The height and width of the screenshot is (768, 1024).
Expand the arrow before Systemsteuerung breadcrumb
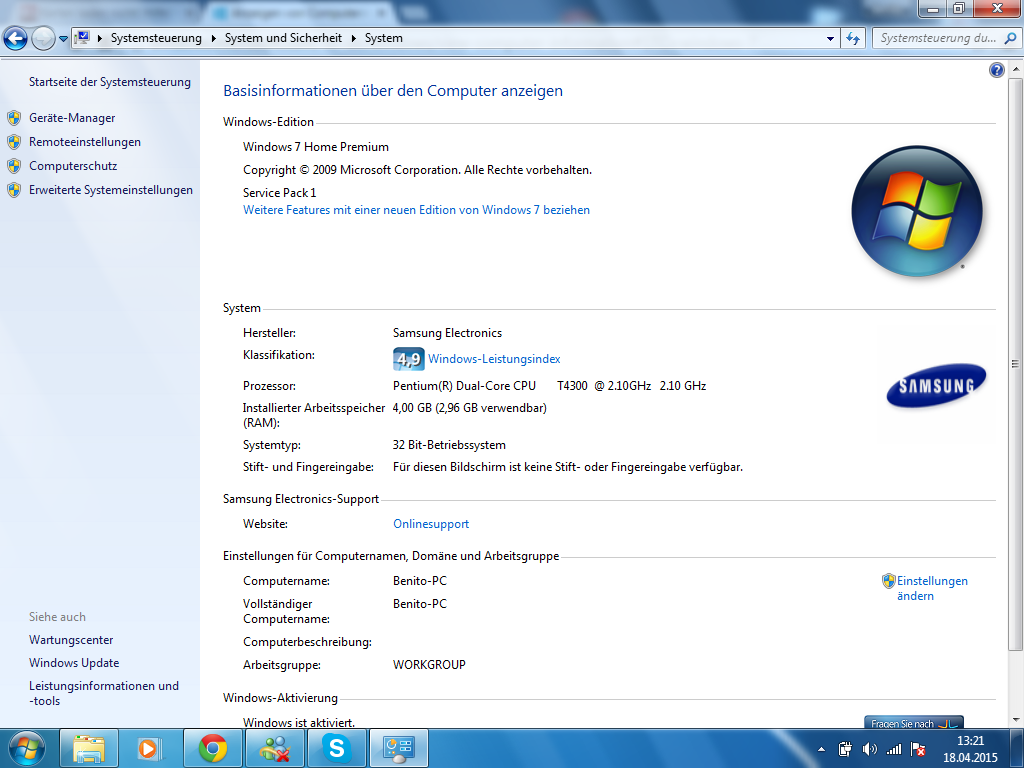[100, 39]
